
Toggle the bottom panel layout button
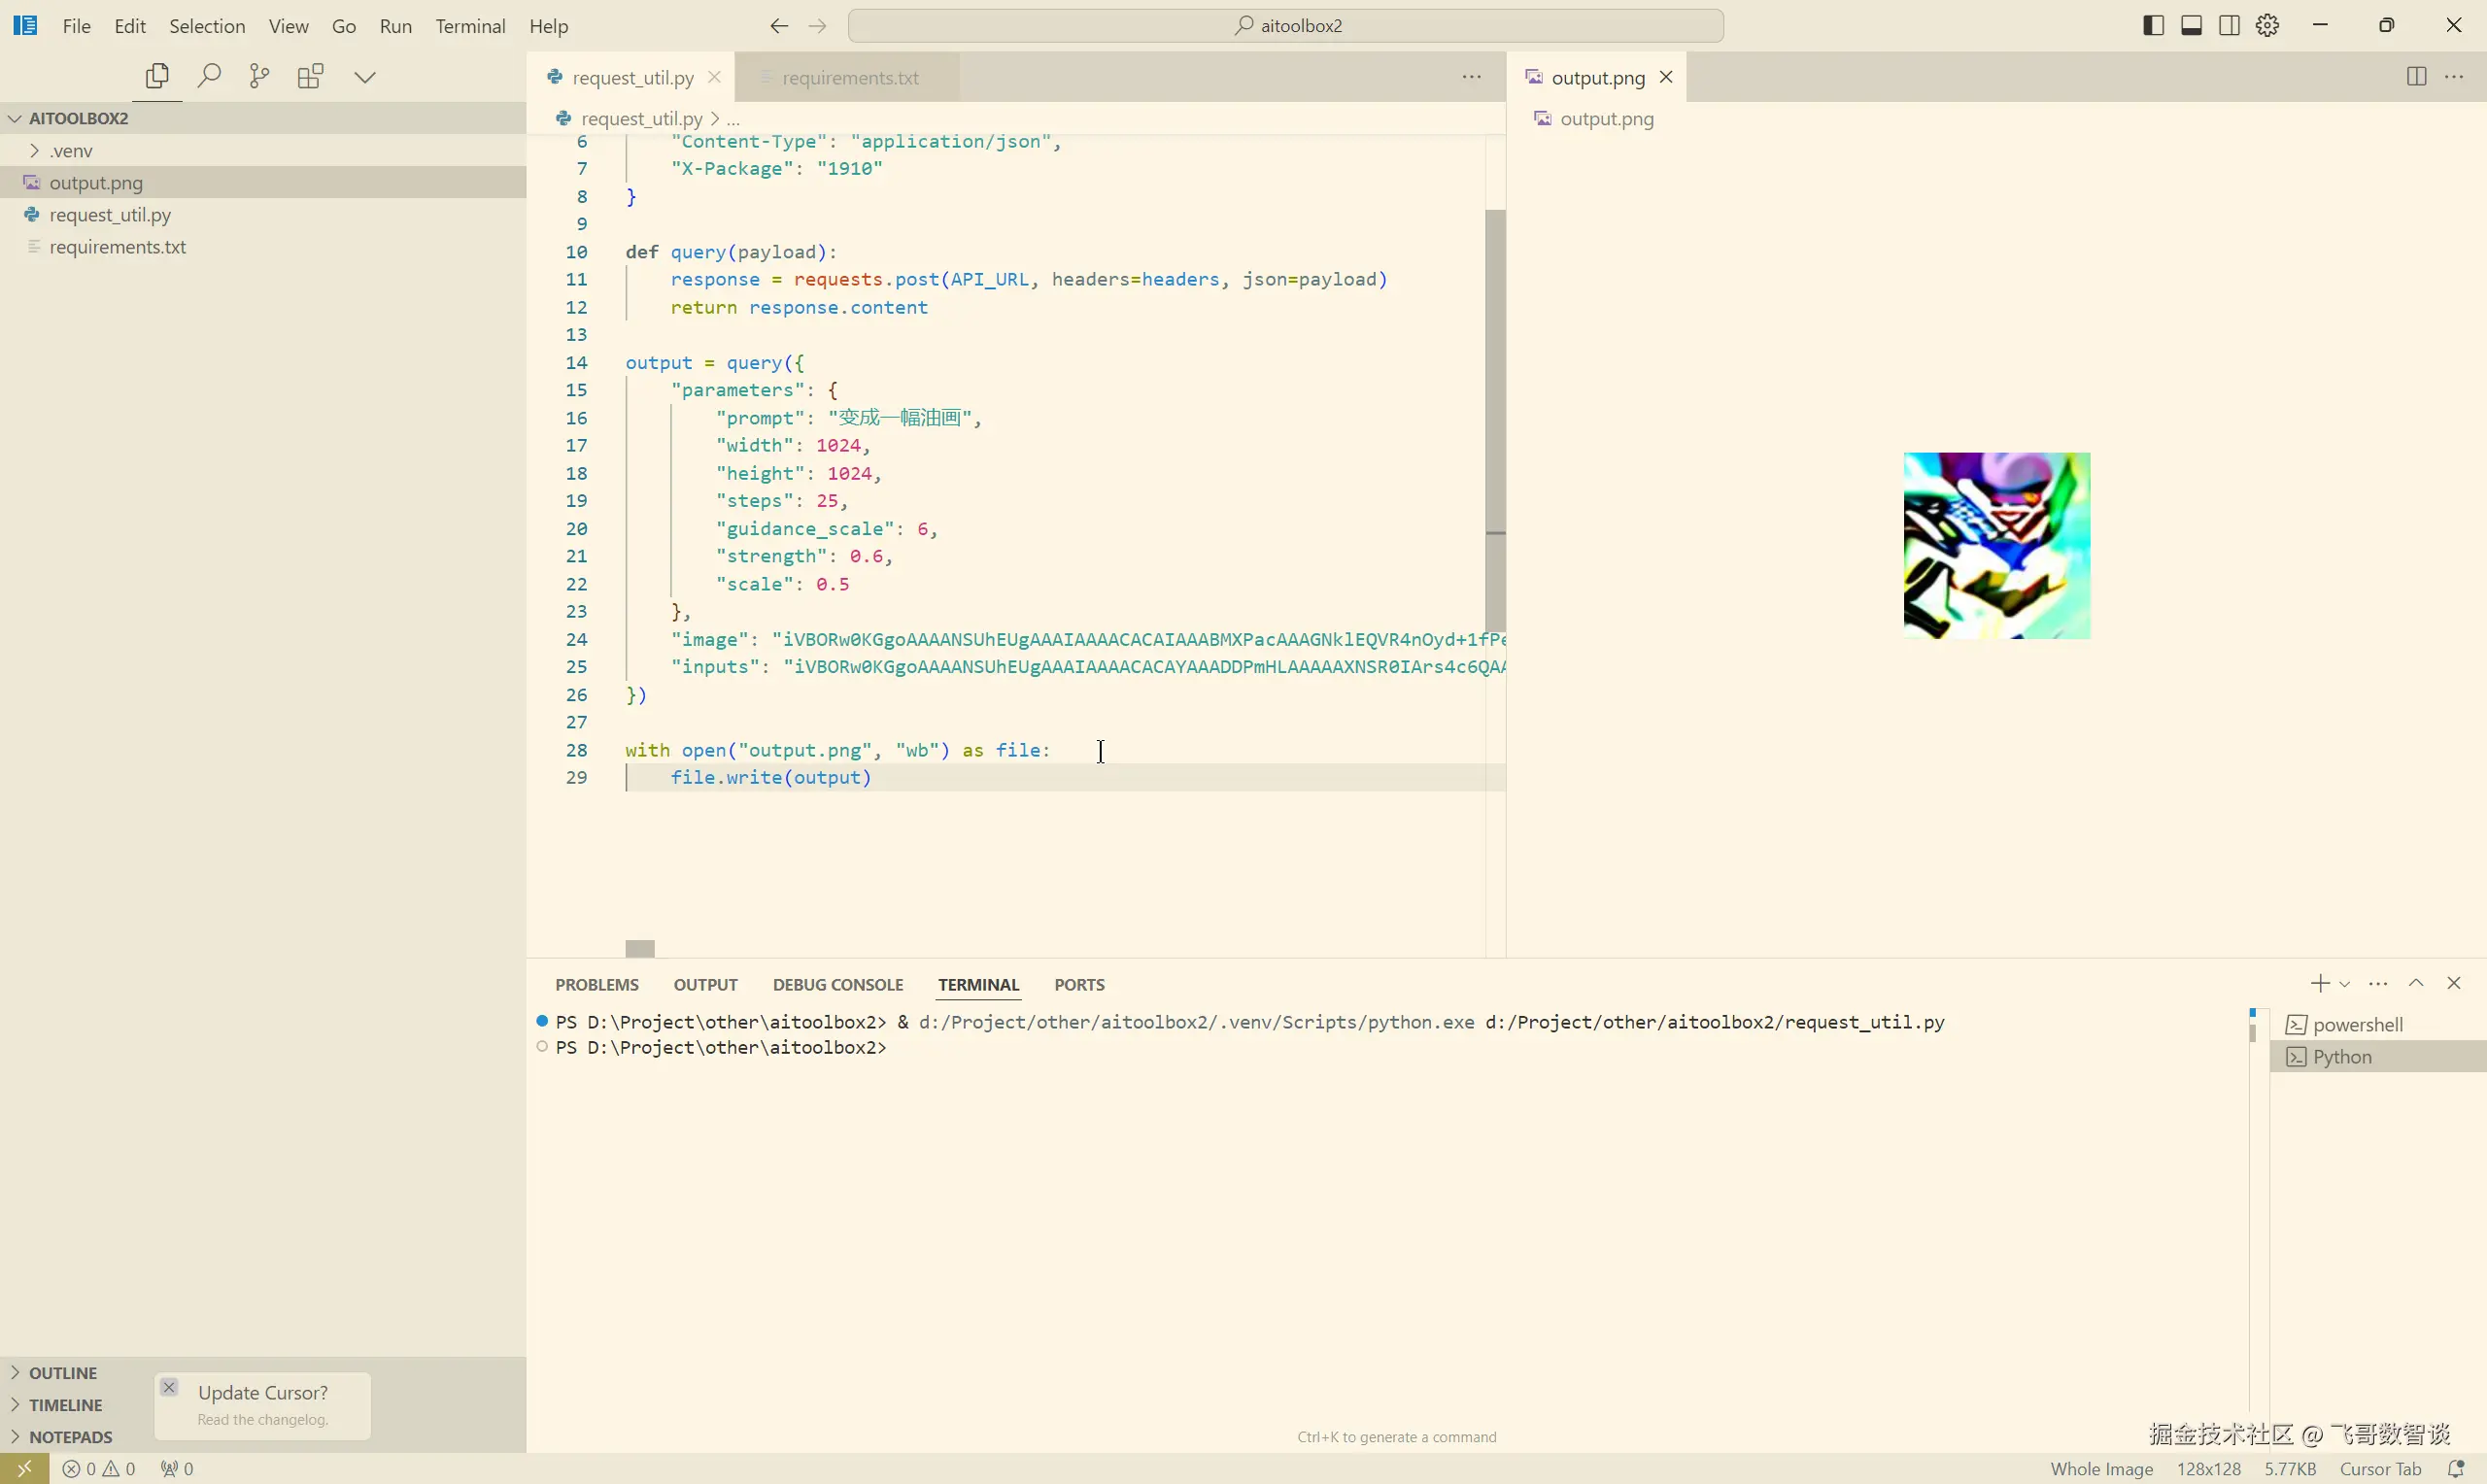2191,26
